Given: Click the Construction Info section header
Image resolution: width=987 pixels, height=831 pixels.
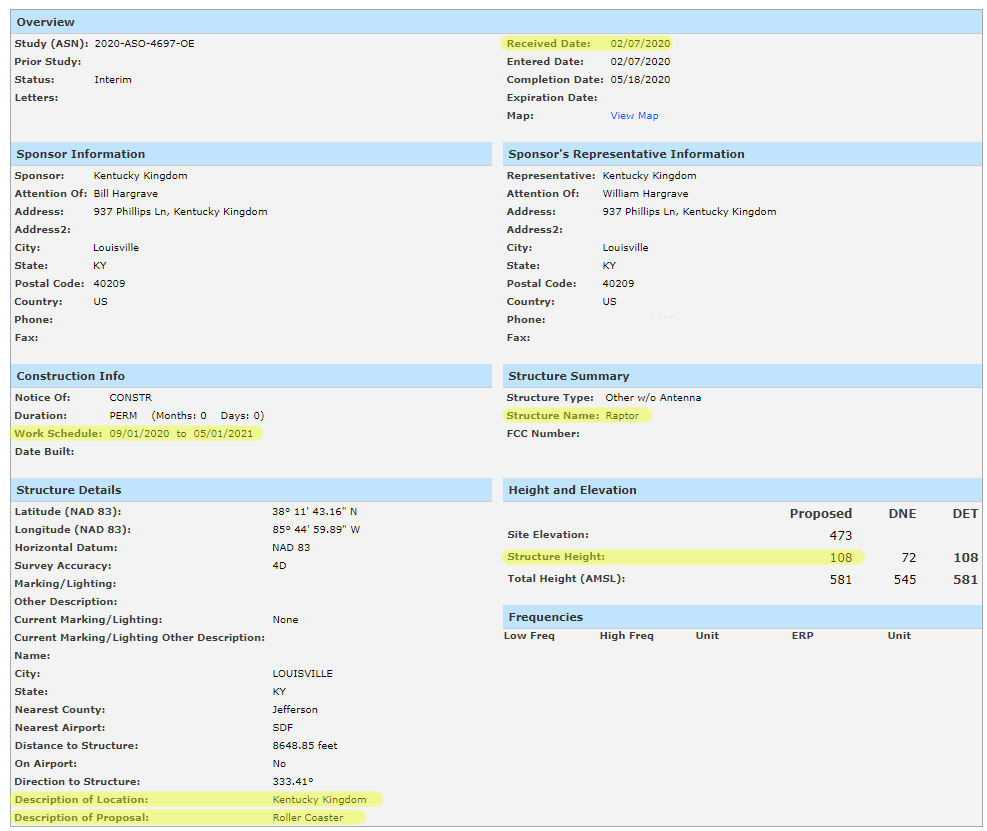Looking at the screenshot, I should click(71, 376).
